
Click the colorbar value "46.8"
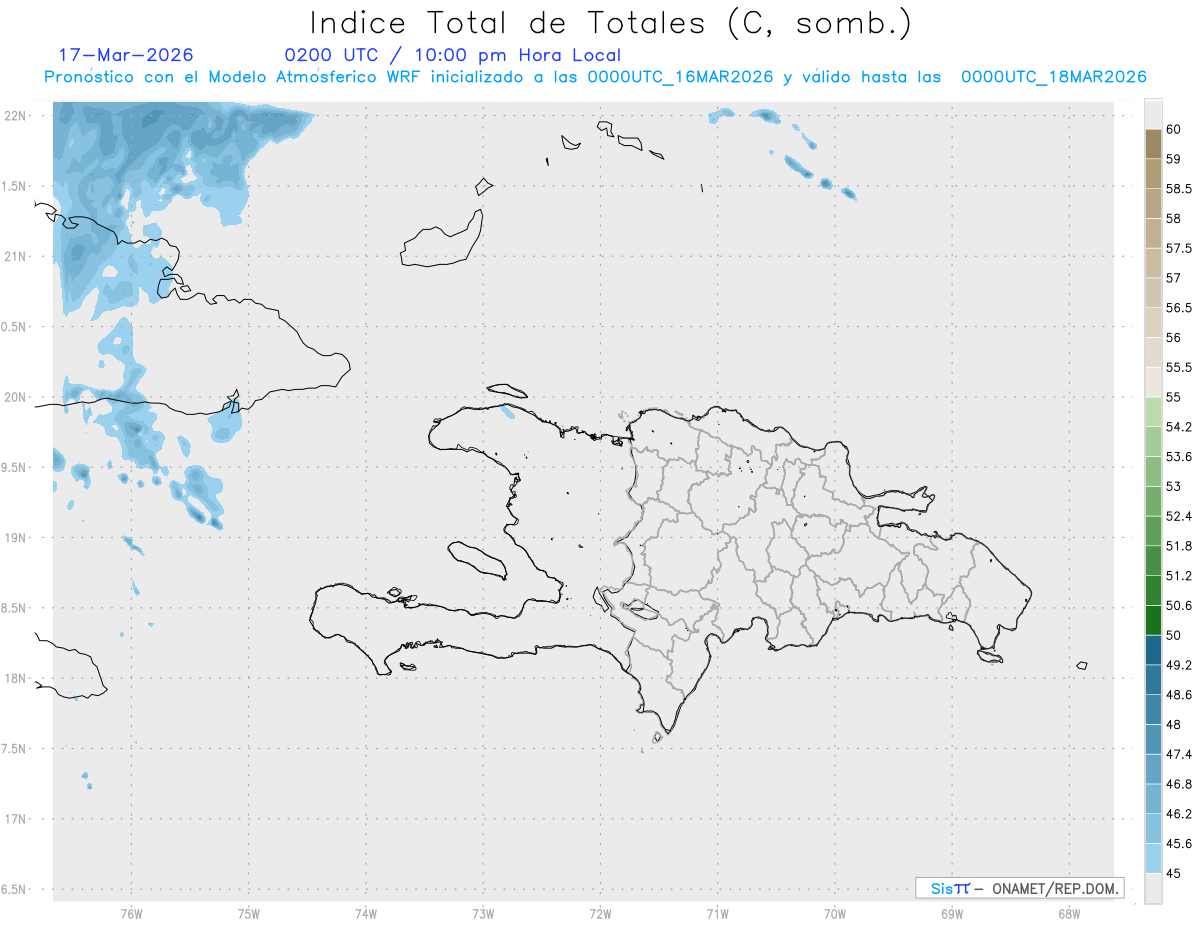pyautogui.click(x=1178, y=784)
